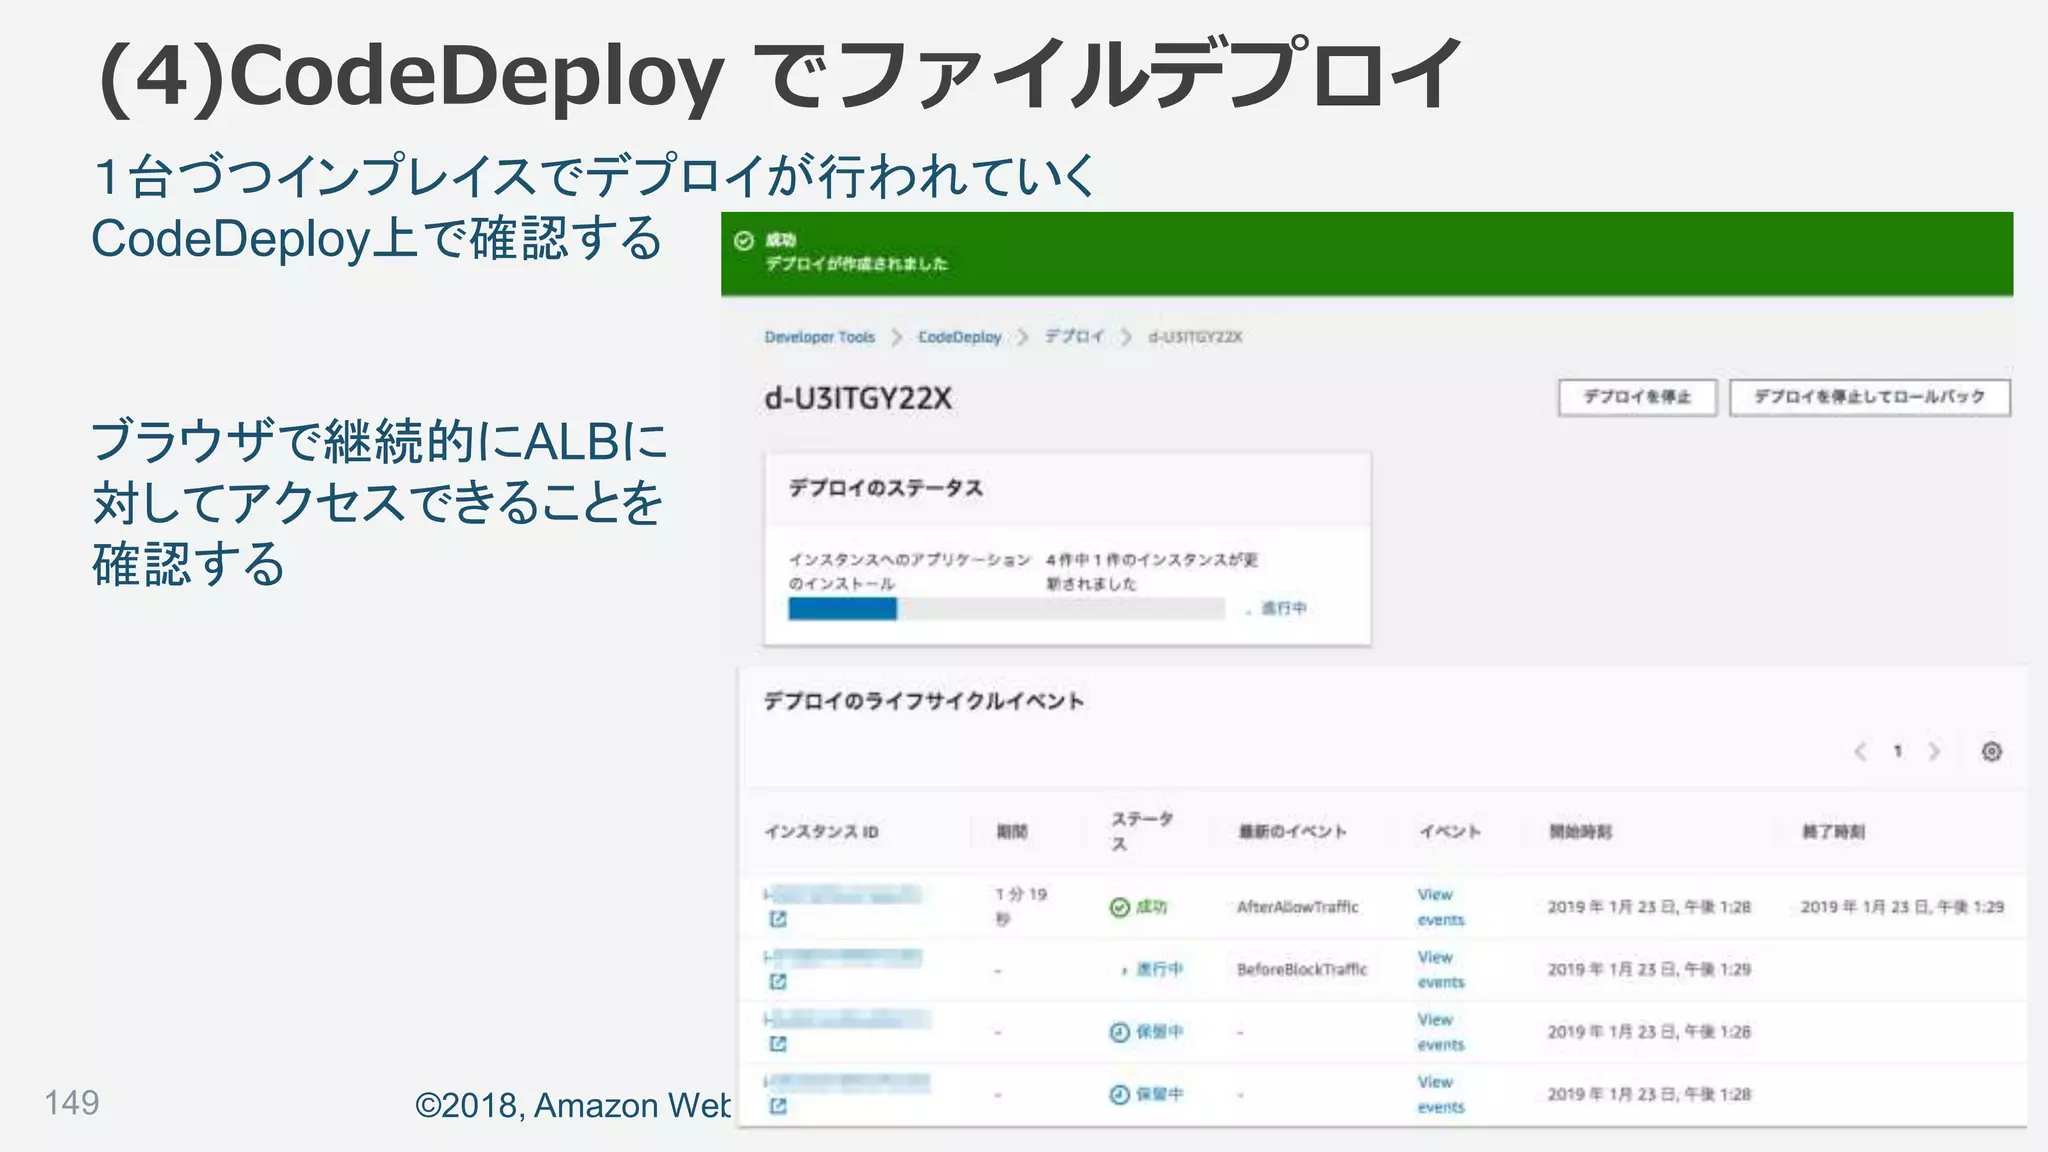Image resolution: width=2048 pixels, height=1152 pixels.
Task: Click デプロイのステータス panel heading
Action: click(886, 488)
